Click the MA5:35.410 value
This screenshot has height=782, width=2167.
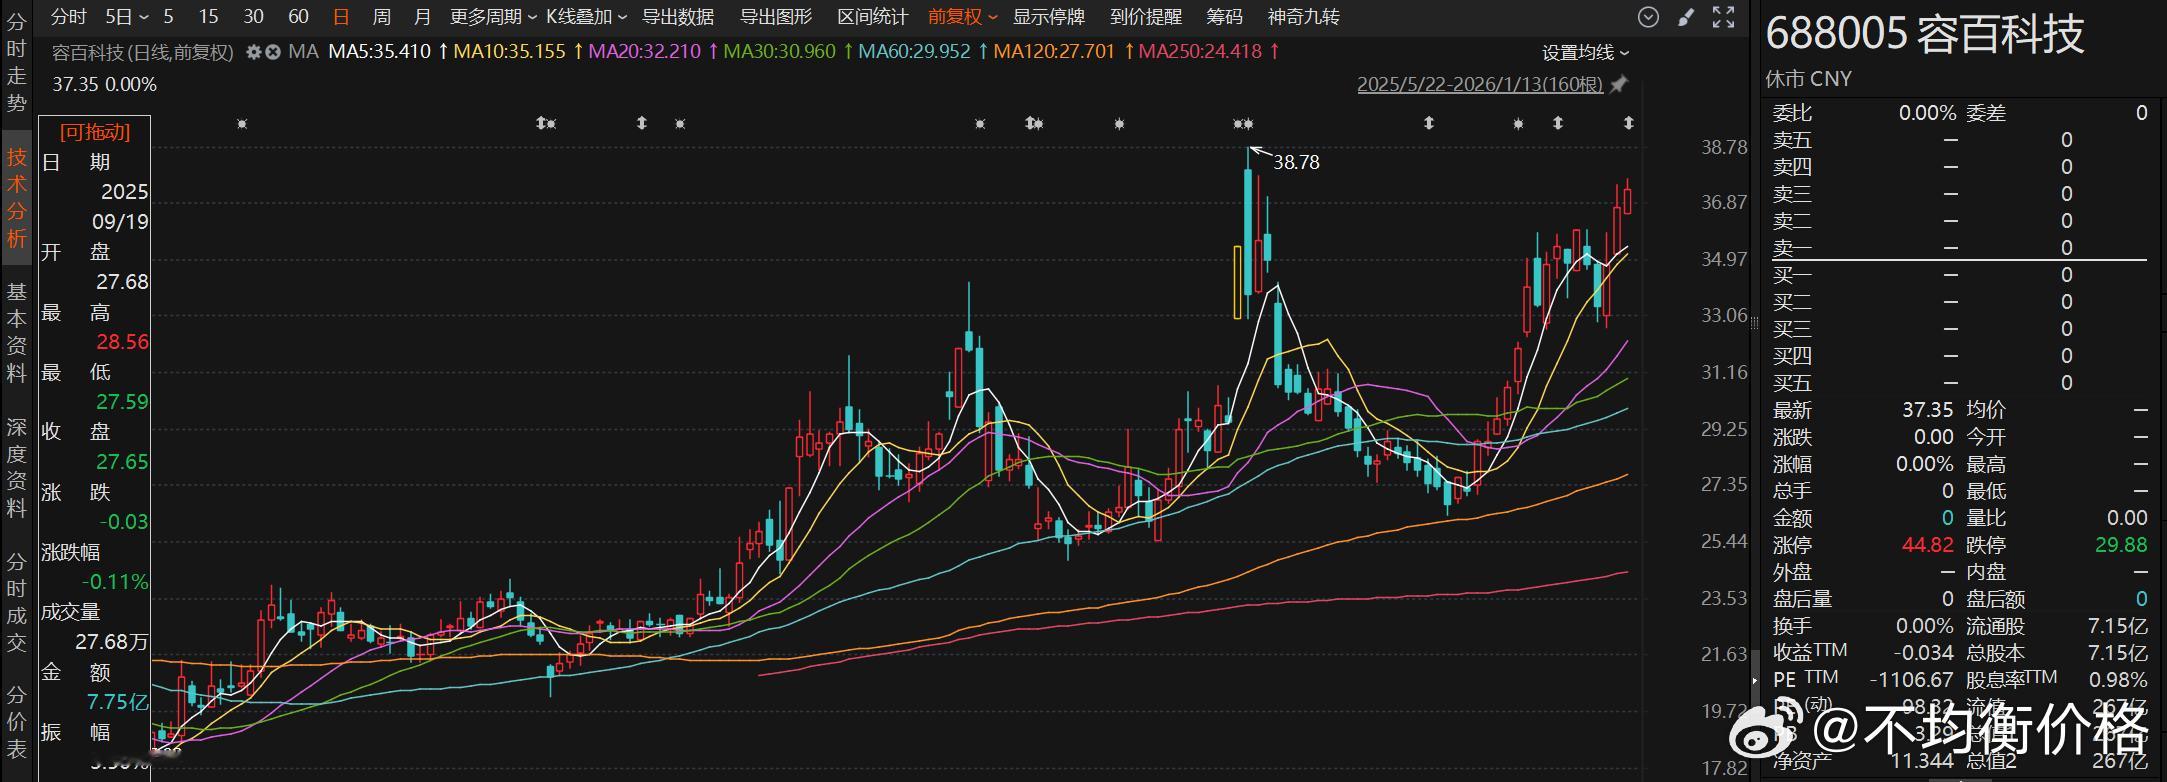[x=380, y=52]
